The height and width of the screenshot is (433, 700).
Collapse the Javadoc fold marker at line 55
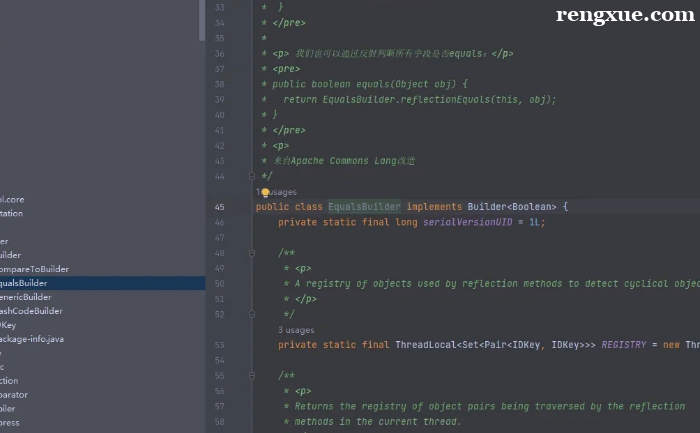coord(252,375)
